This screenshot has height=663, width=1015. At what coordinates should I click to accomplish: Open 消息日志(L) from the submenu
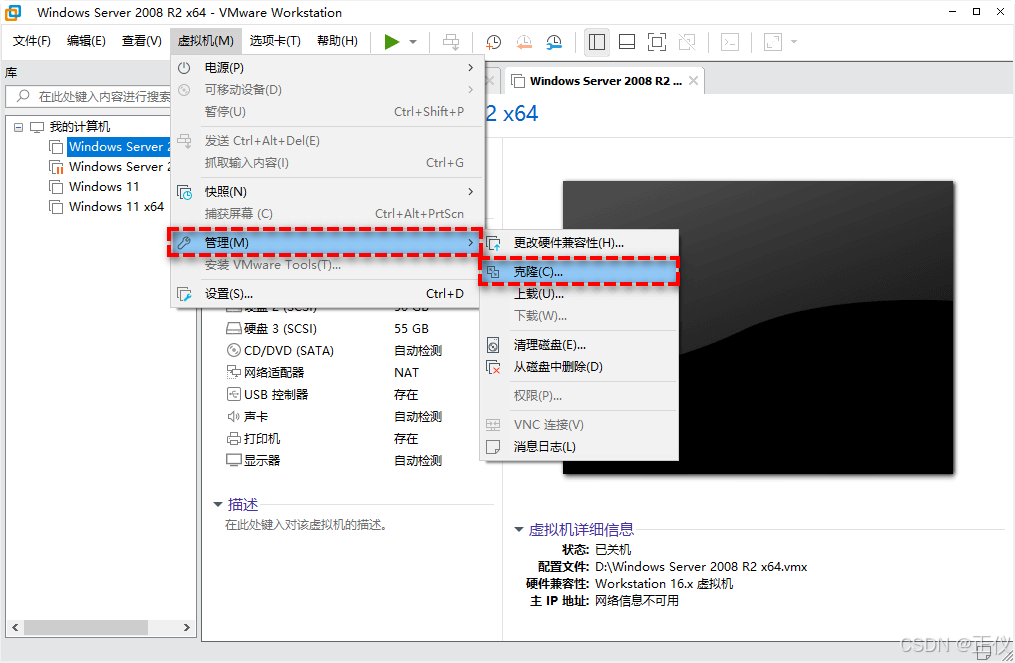coord(579,447)
